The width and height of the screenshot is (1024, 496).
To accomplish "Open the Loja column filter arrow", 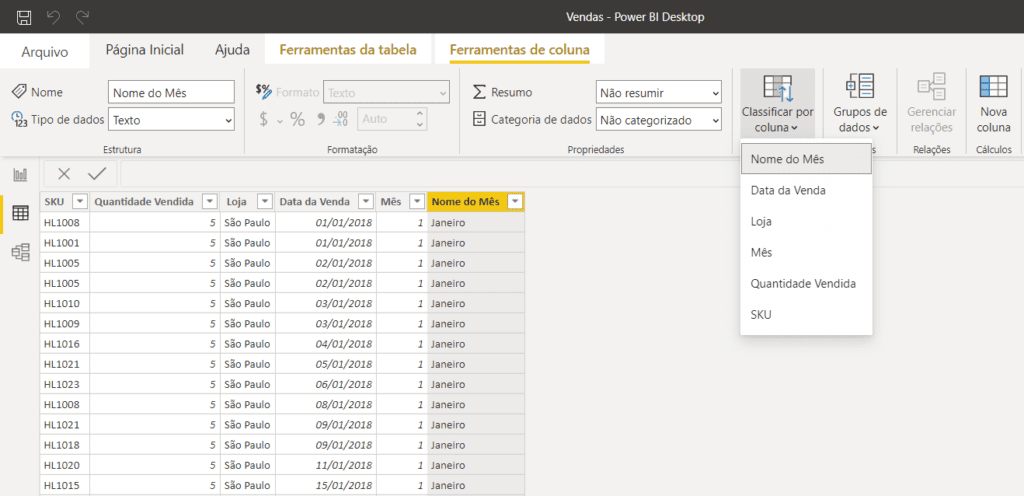I will click(264, 201).
